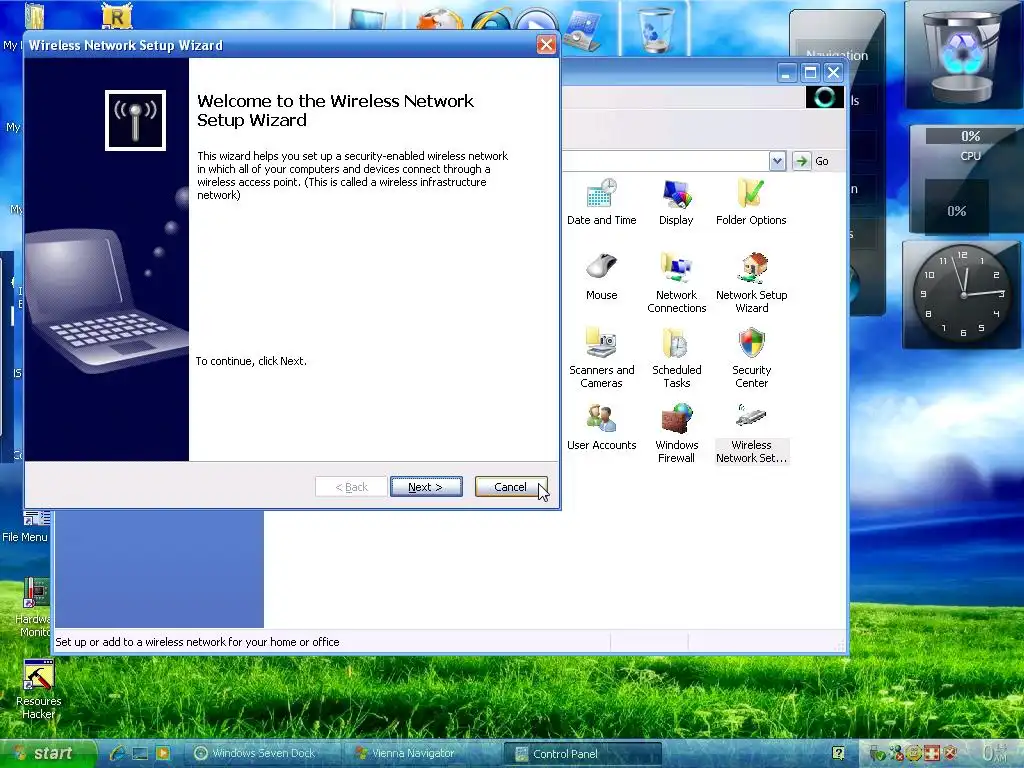Minimize the Control Panel window

pyautogui.click(x=787, y=72)
